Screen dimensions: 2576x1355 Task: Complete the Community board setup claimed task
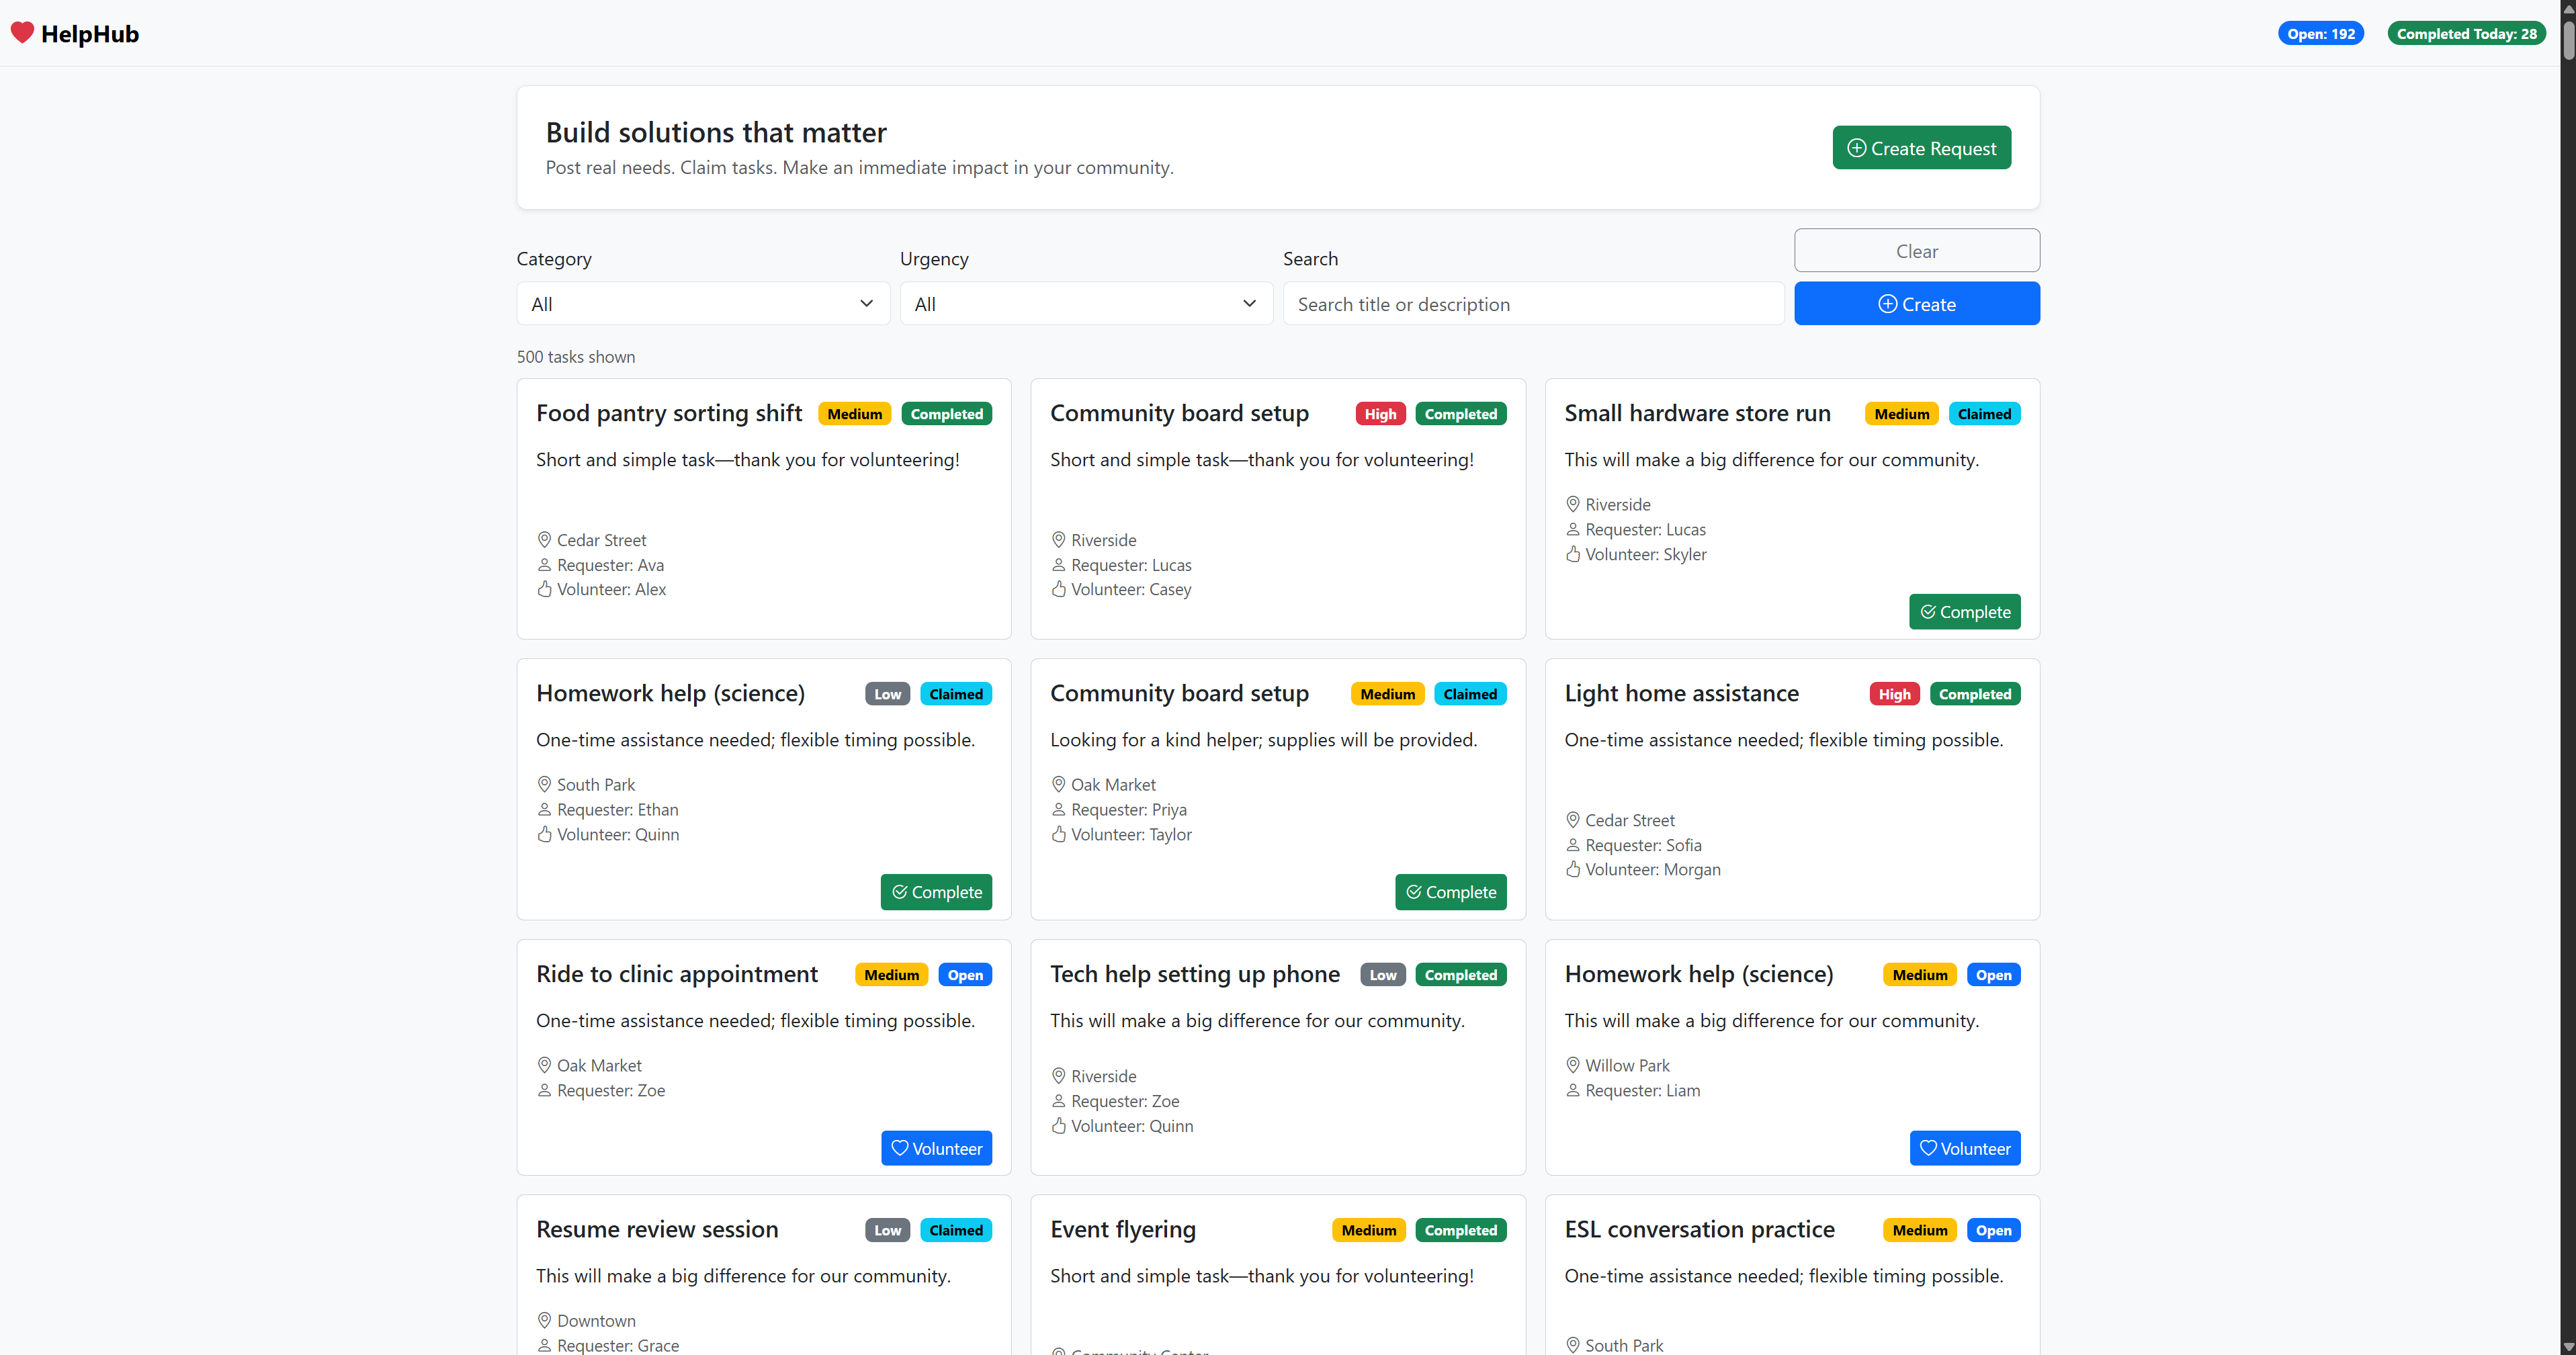click(1450, 892)
